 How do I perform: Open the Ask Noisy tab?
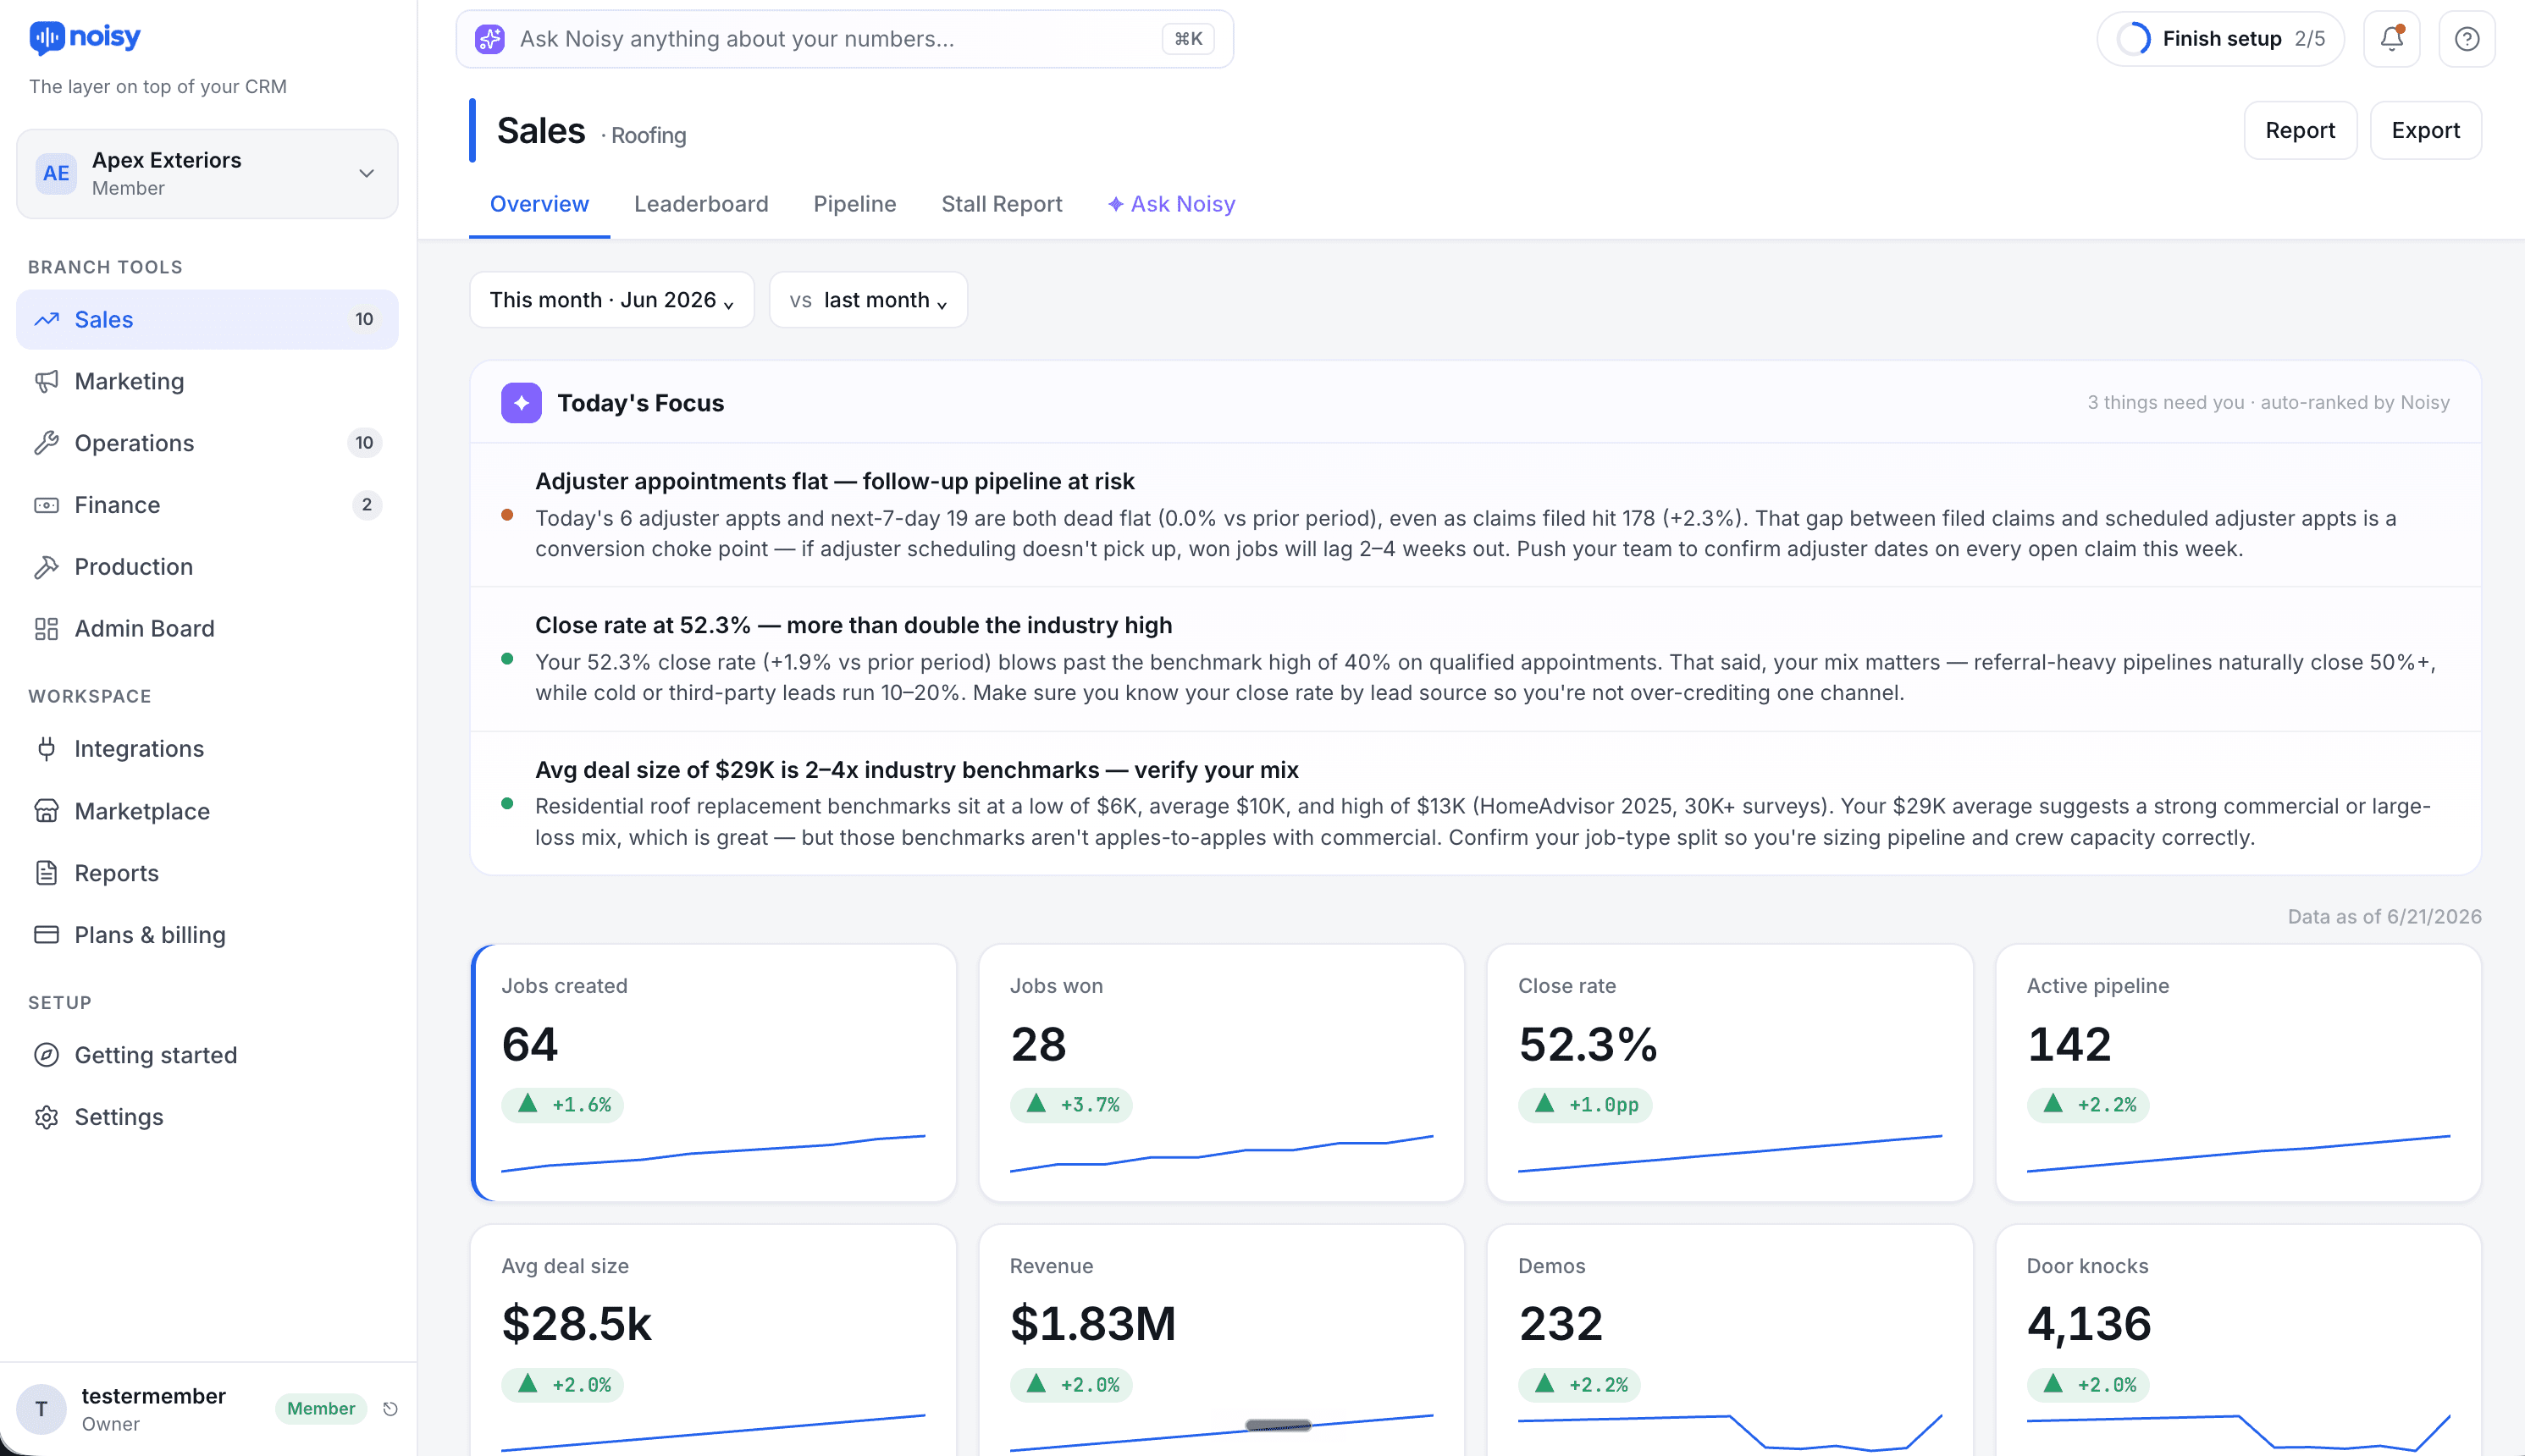1171,204
